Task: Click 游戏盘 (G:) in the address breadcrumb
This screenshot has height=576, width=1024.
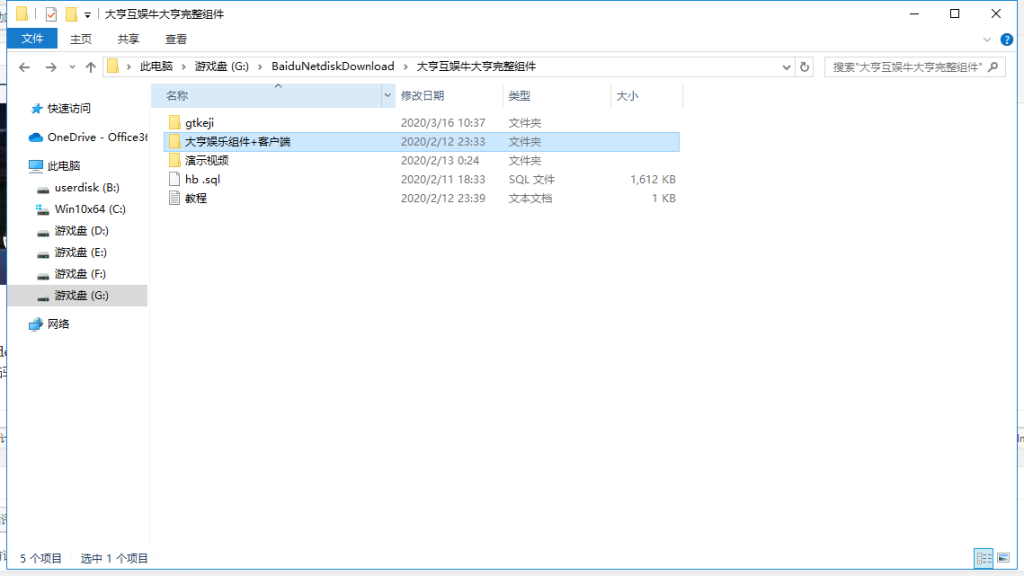Action: tap(221, 67)
